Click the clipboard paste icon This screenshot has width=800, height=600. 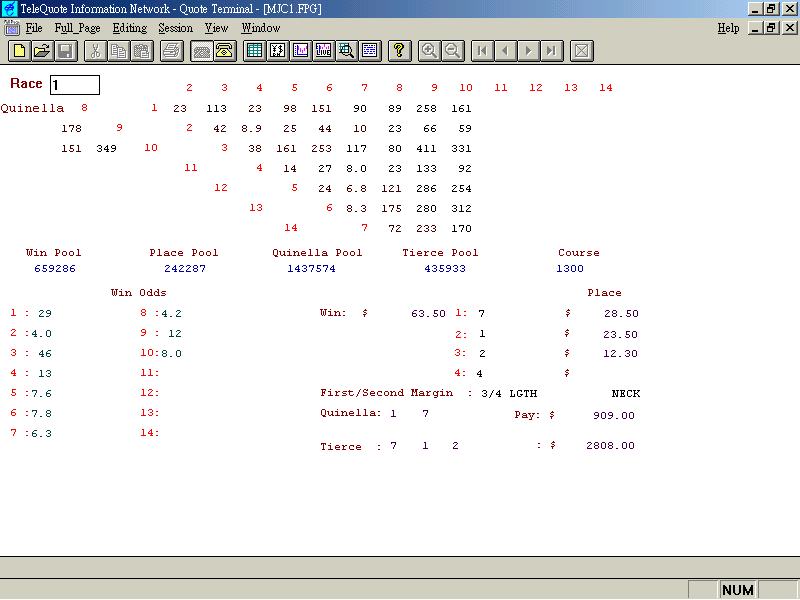[x=142, y=51]
